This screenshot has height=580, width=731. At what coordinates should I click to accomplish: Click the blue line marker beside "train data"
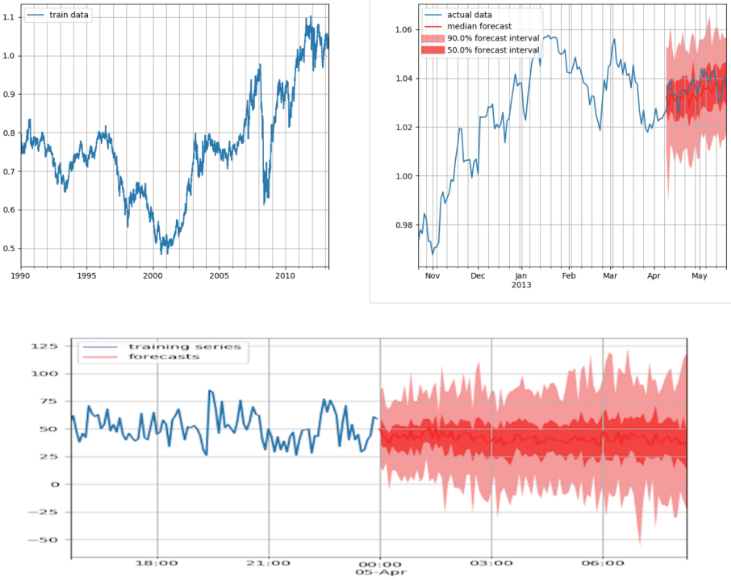point(36,15)
